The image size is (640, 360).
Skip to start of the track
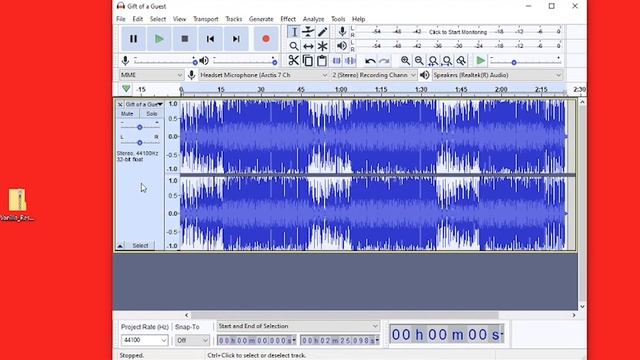click(x=210, y=39)
